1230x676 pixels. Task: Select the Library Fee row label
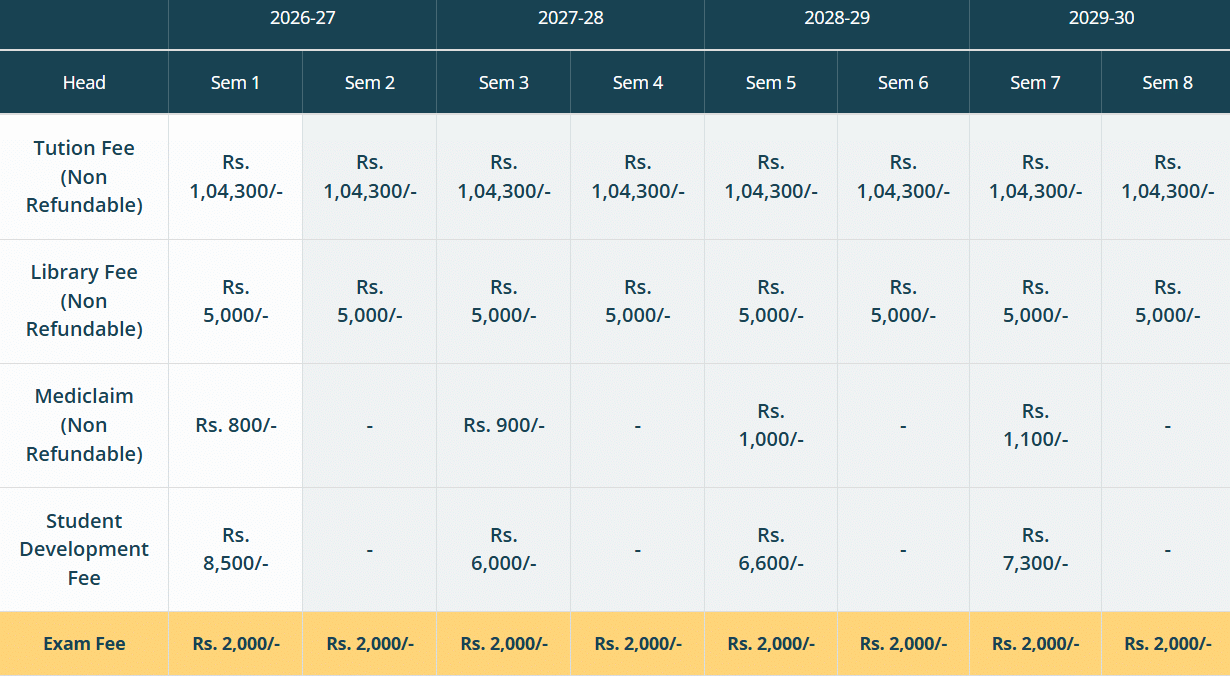[x=84, y=301]
